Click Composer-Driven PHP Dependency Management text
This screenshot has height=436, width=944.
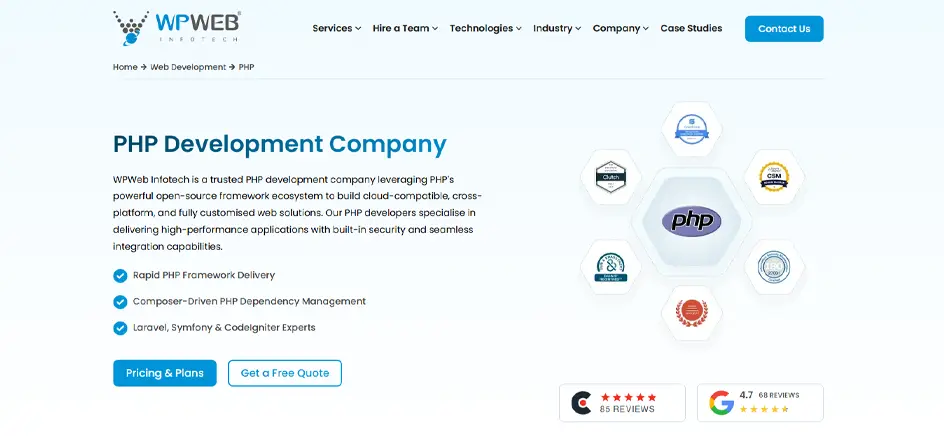(249, 301)
